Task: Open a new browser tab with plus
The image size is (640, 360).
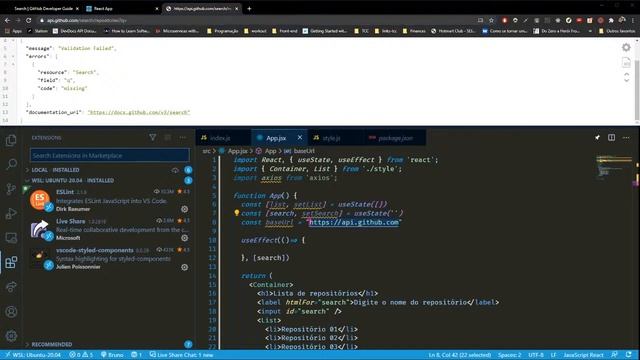Action: [x=249, y=8]
